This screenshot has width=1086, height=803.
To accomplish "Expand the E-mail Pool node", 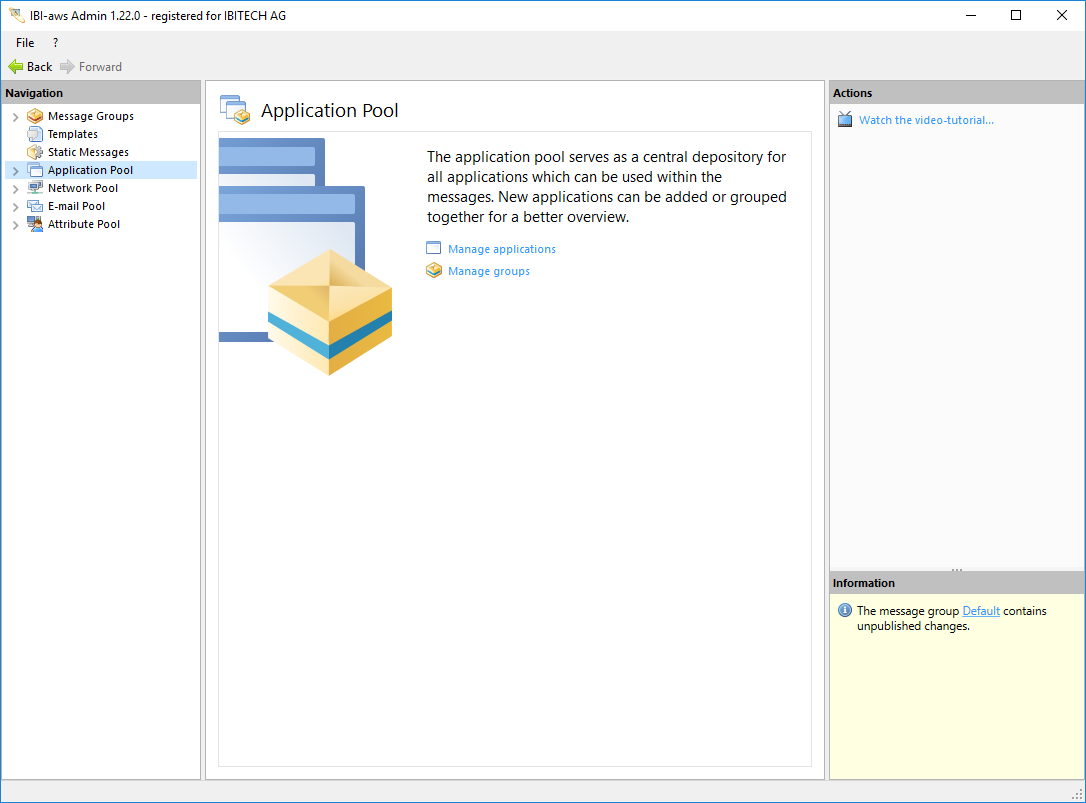I will [15, 207].
